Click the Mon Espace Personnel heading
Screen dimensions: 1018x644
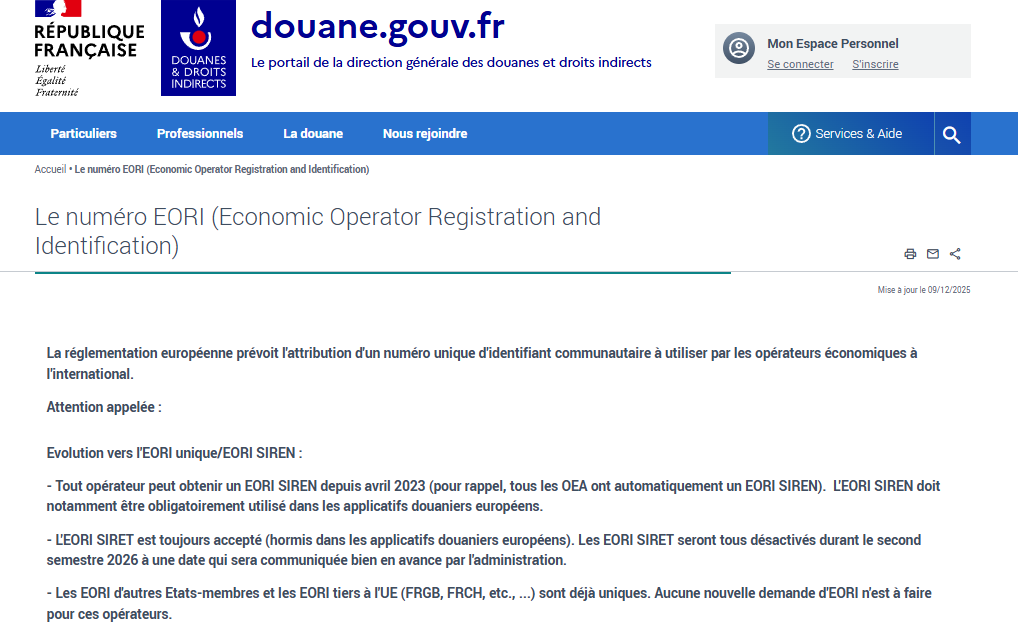click(832, 44)
